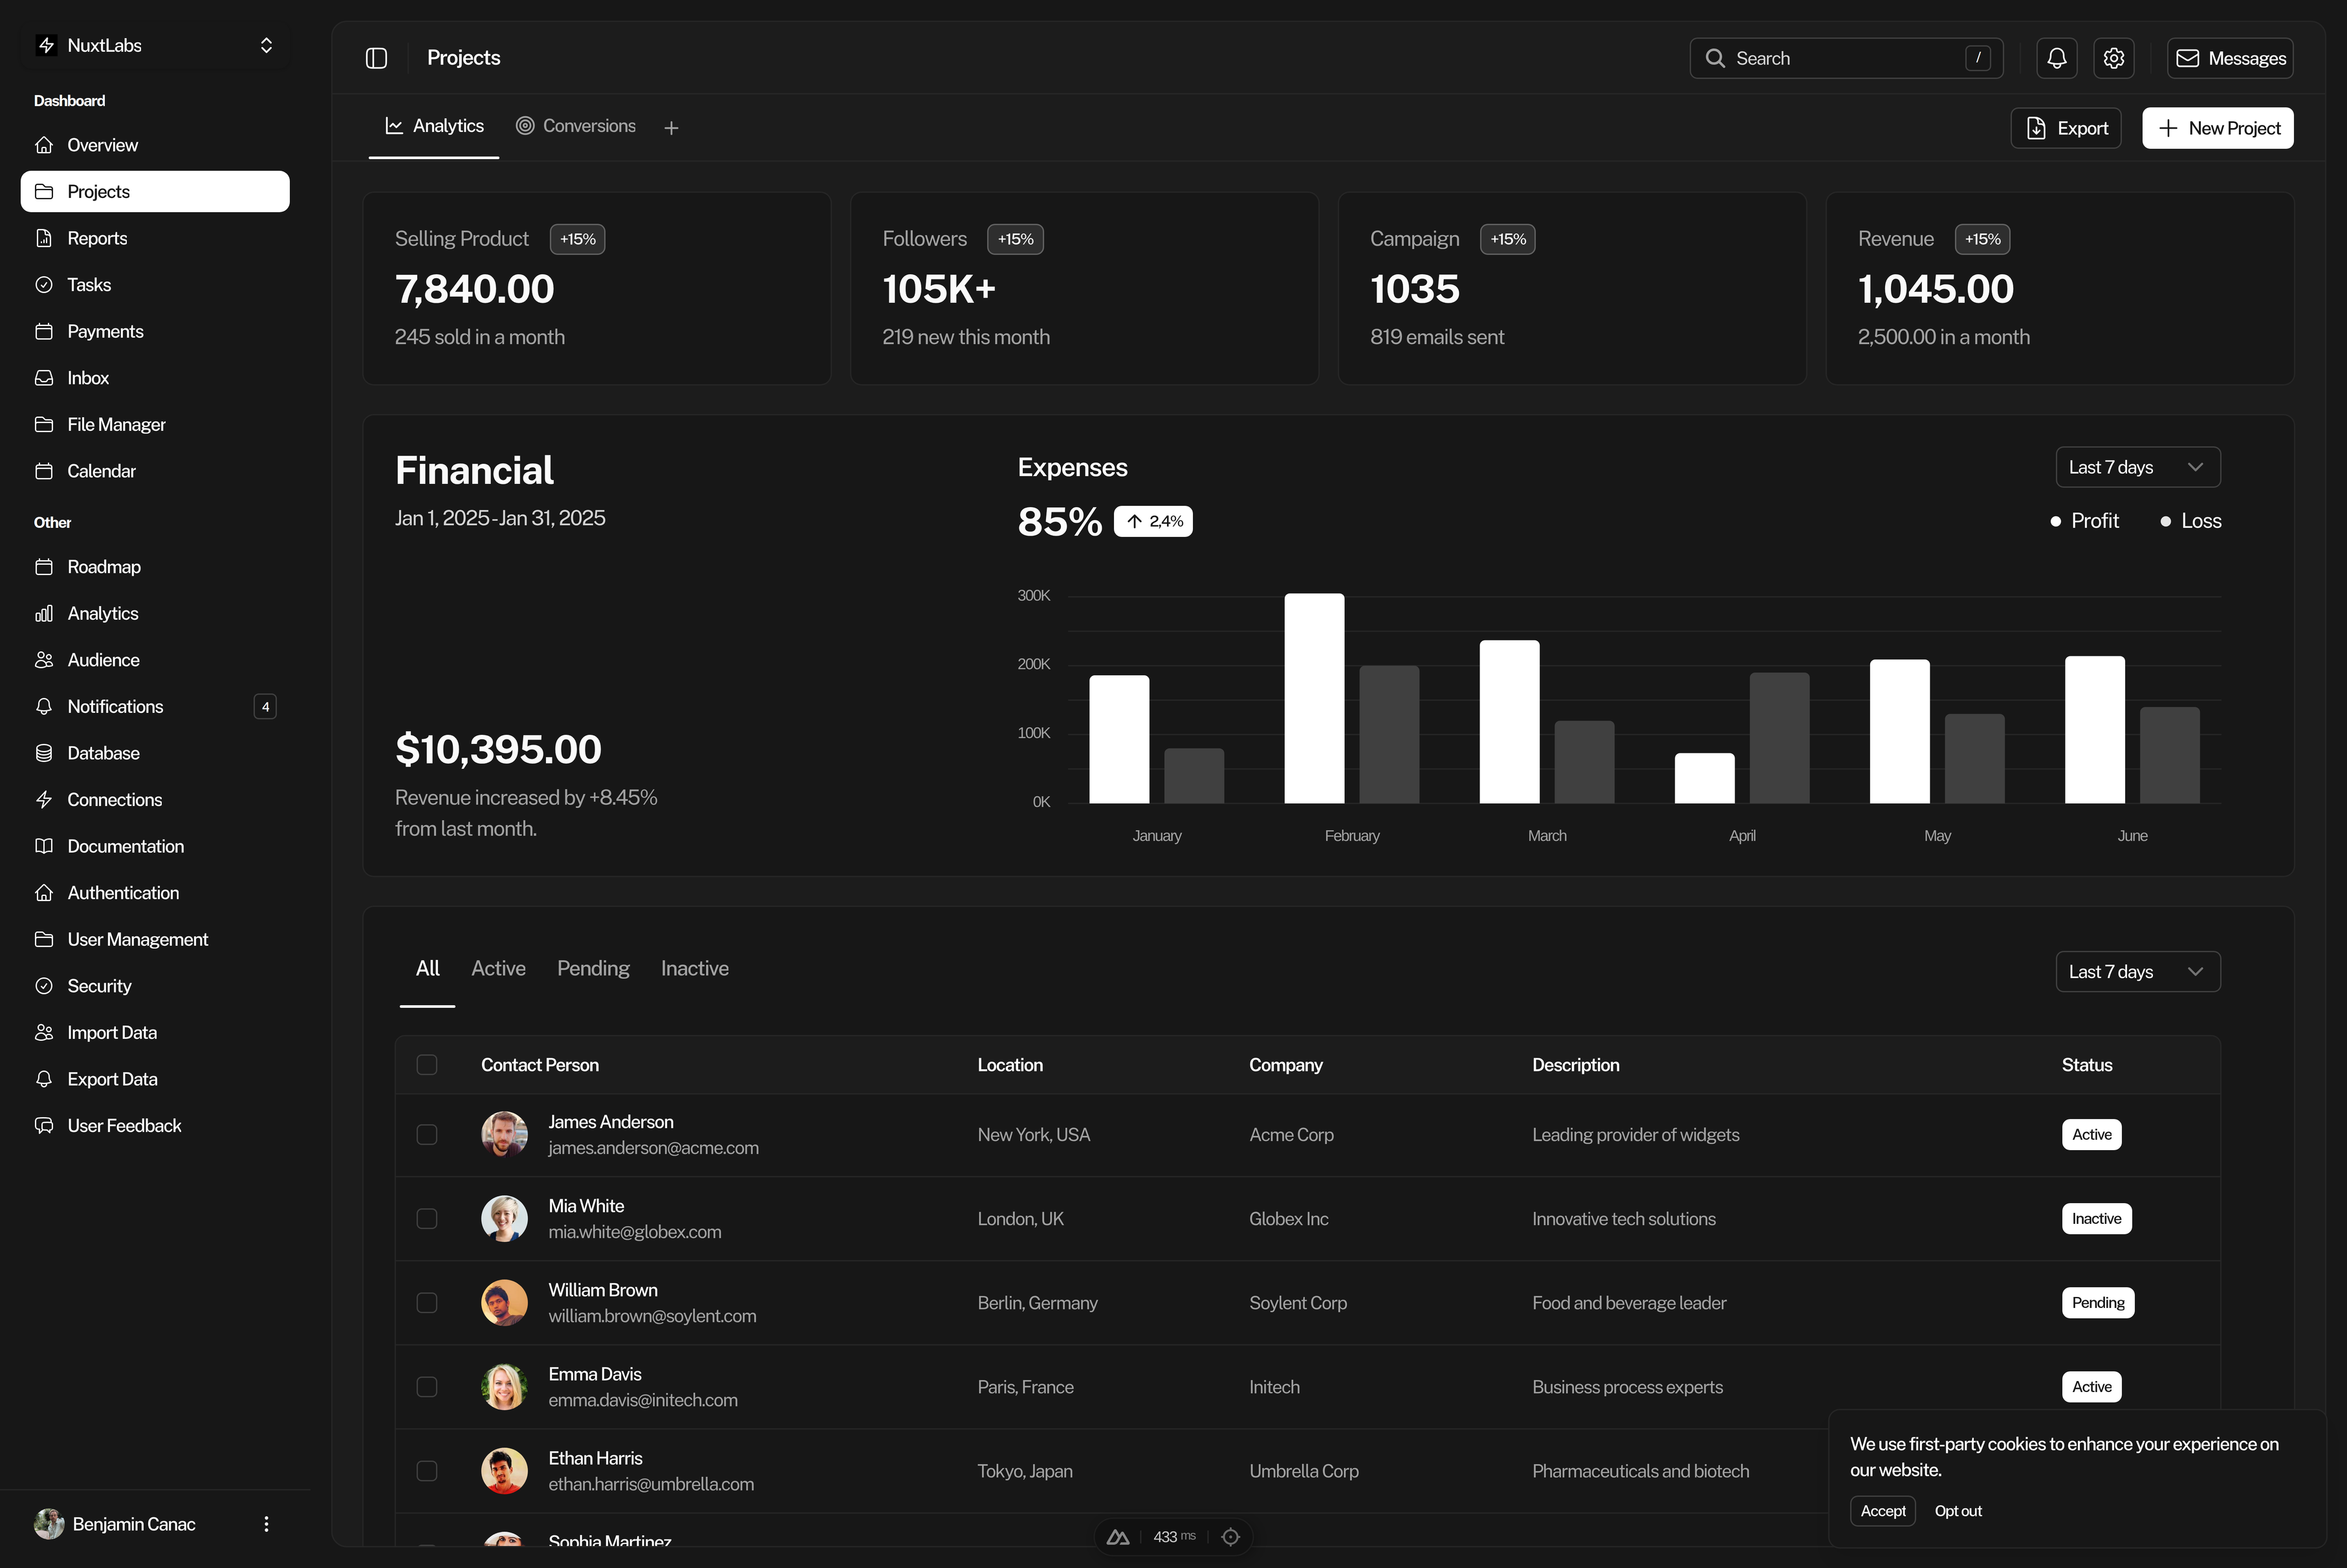Toggle the Loss series in the chart legend
Screen dimensions: 2347x1568
coord(2190,520)
